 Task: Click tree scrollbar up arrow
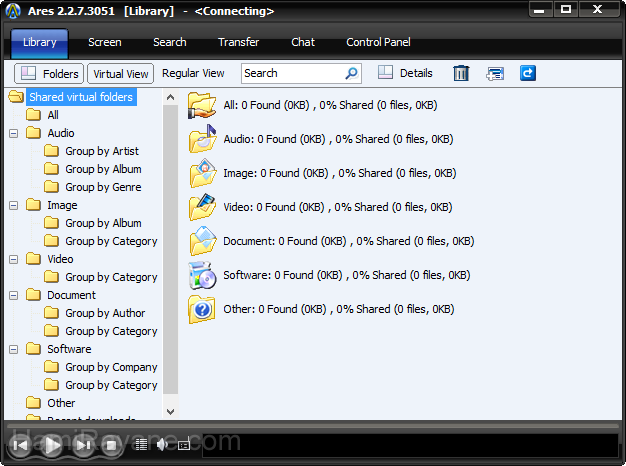(x=170, y=97)
